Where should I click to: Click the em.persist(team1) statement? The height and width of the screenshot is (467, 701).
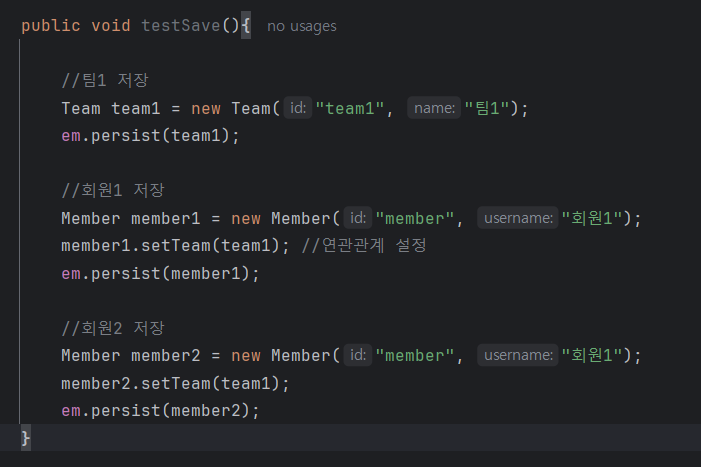151,135
